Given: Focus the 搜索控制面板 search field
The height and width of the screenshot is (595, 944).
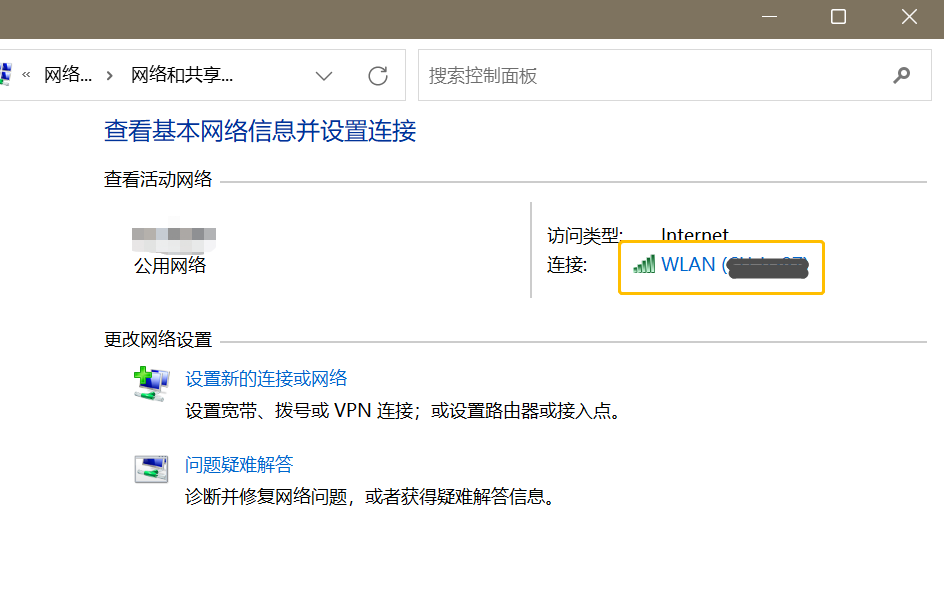Looking at the screenshot, I should pos(674,75).
